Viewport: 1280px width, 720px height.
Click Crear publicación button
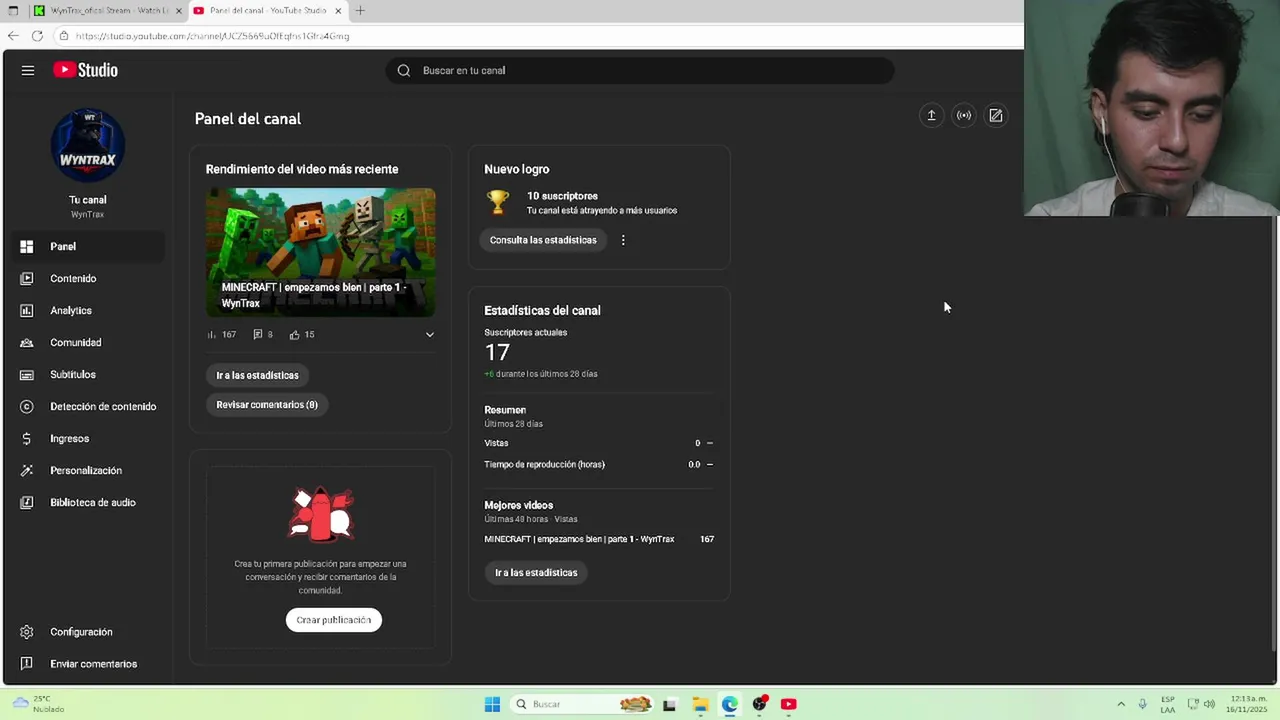(334, 620)
